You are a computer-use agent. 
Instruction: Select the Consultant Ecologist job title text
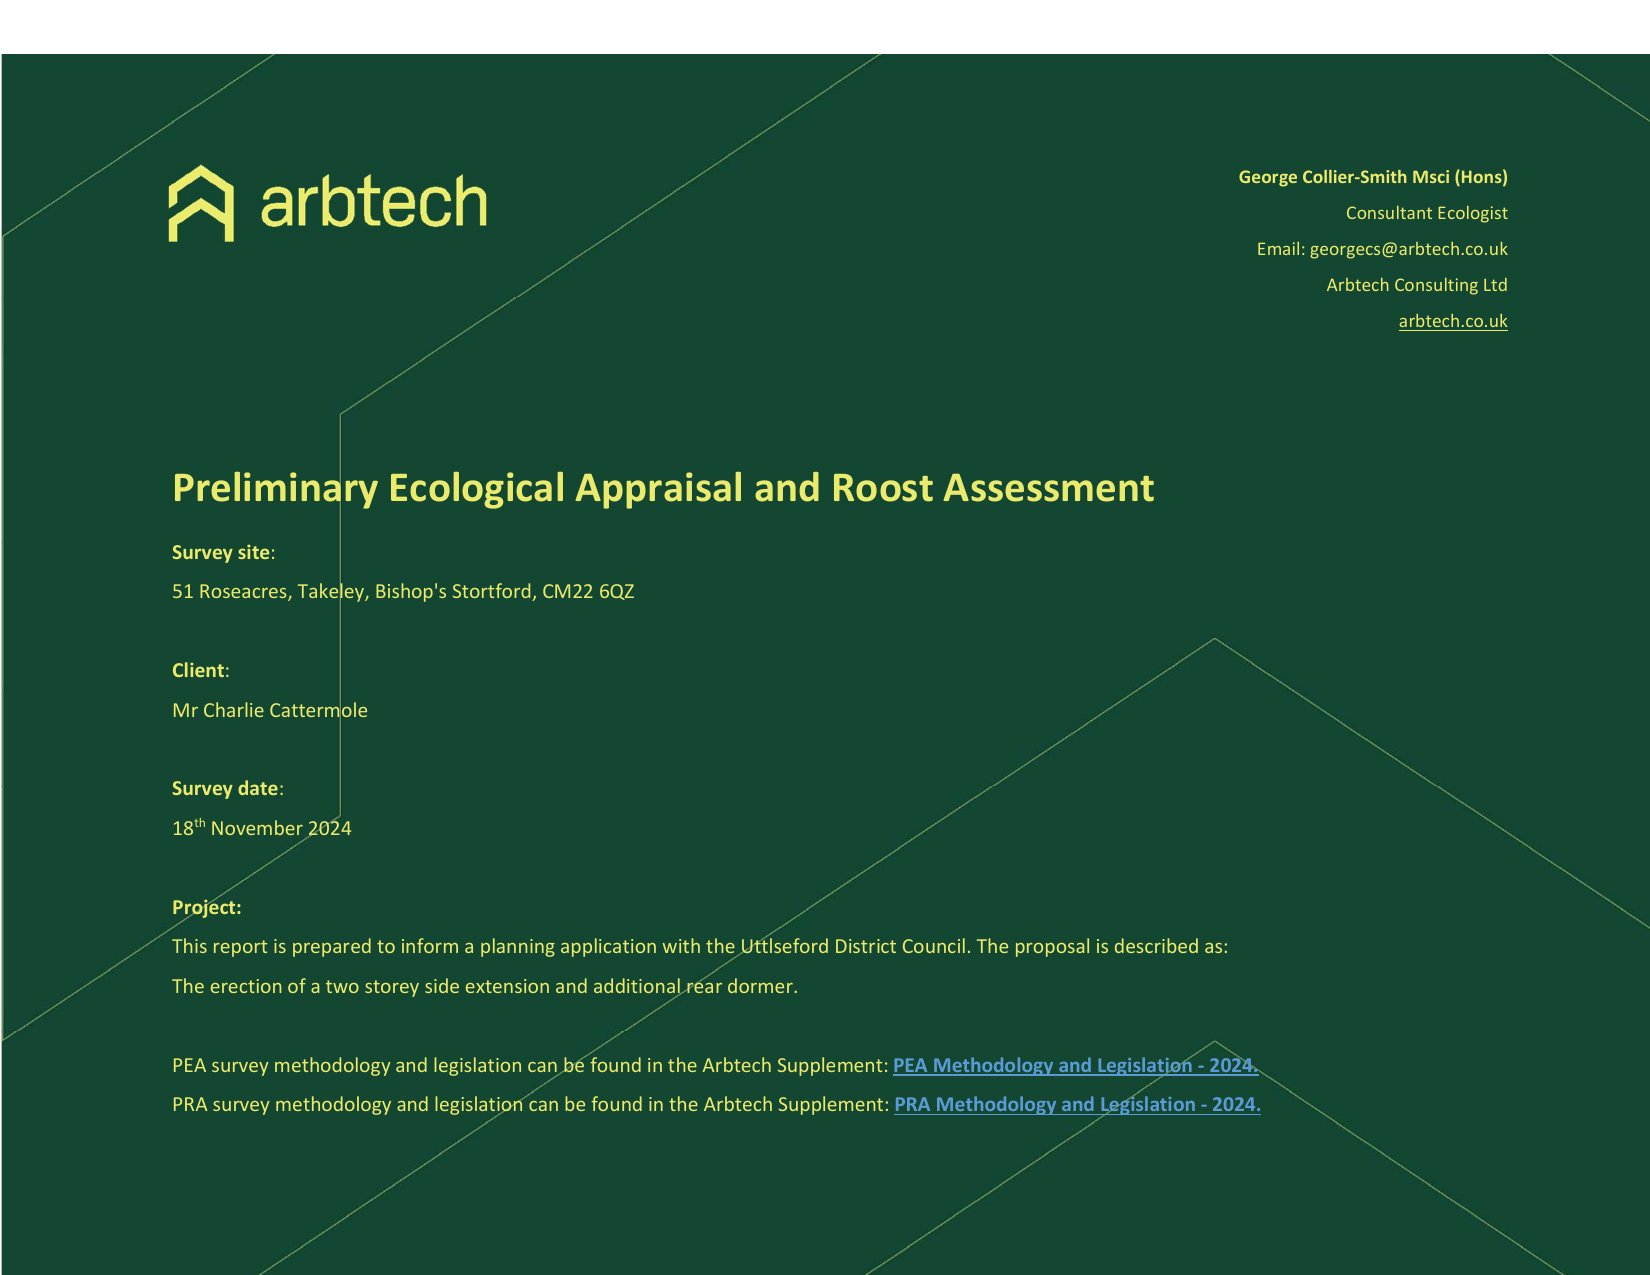tap(1426, 213)
